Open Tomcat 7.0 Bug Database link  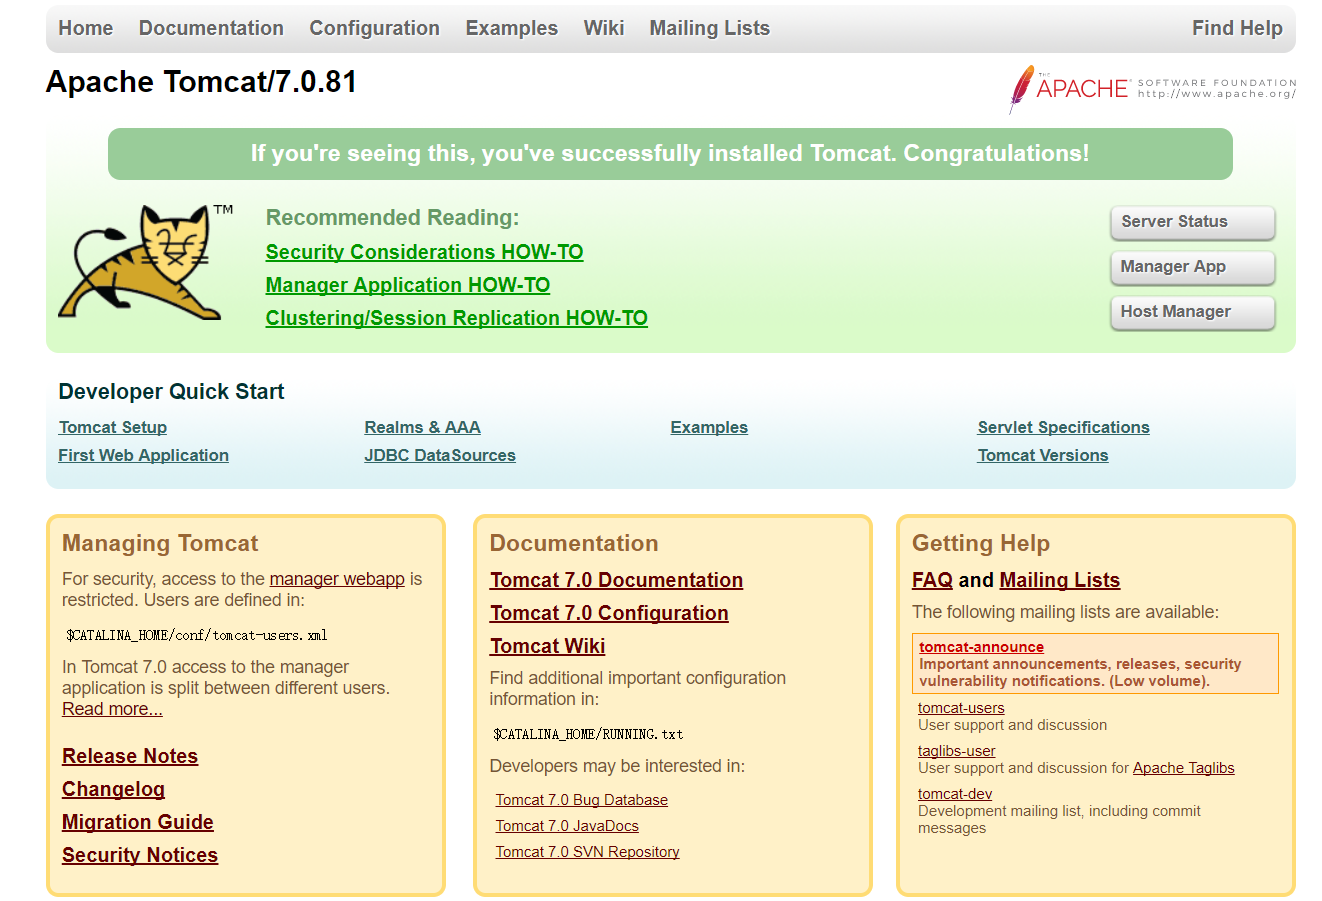pyautogui.click(x=582, y=800)
